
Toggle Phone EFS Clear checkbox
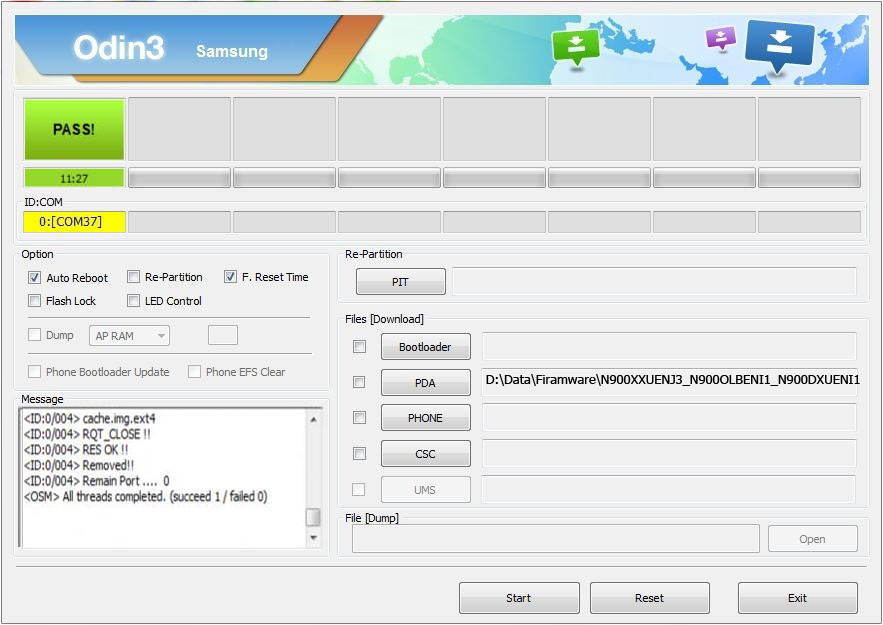194,372
